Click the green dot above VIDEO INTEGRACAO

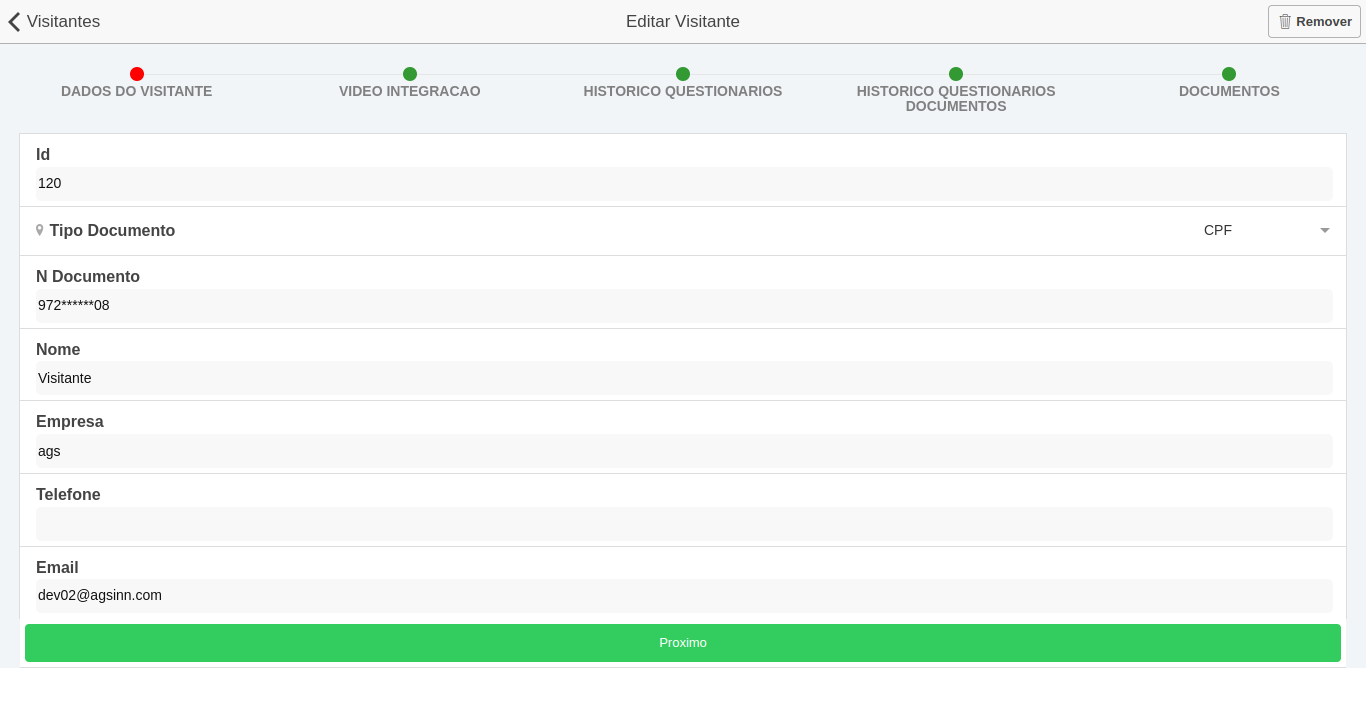click(x=409, y=73)
